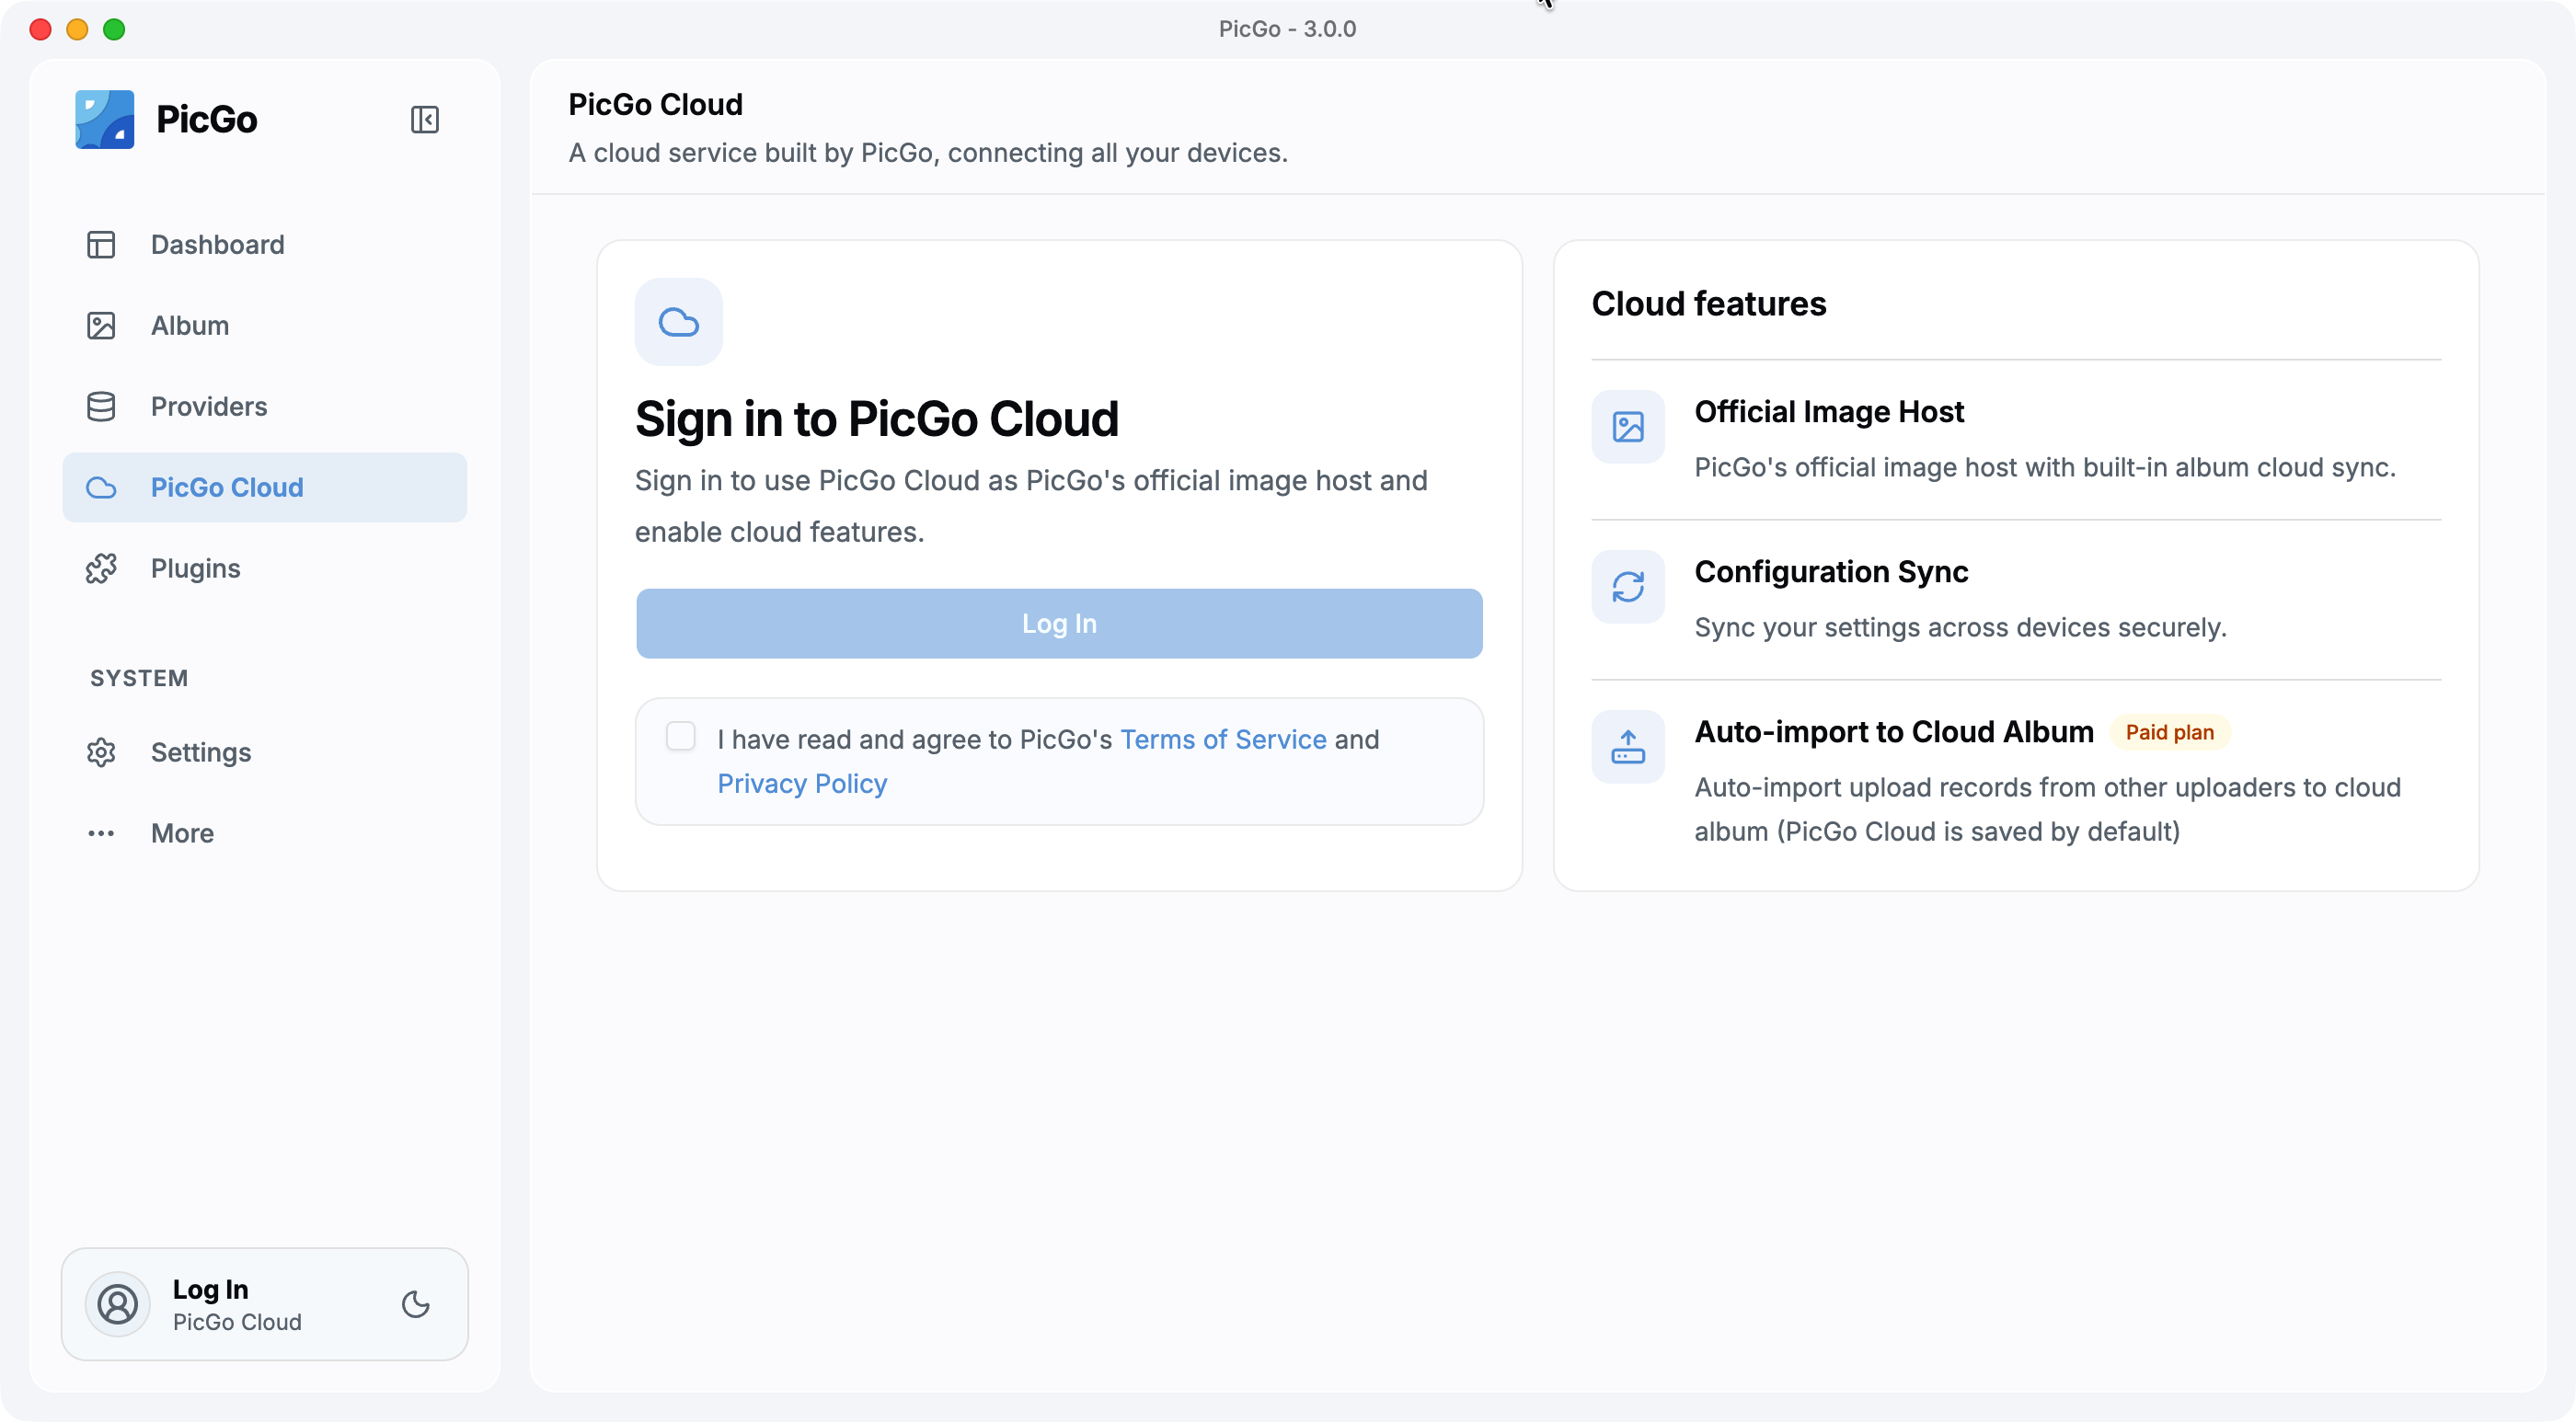Click the Sign in to PicGo Cloud heading
Screen dimensions: 2576x1422
[877, 419]
